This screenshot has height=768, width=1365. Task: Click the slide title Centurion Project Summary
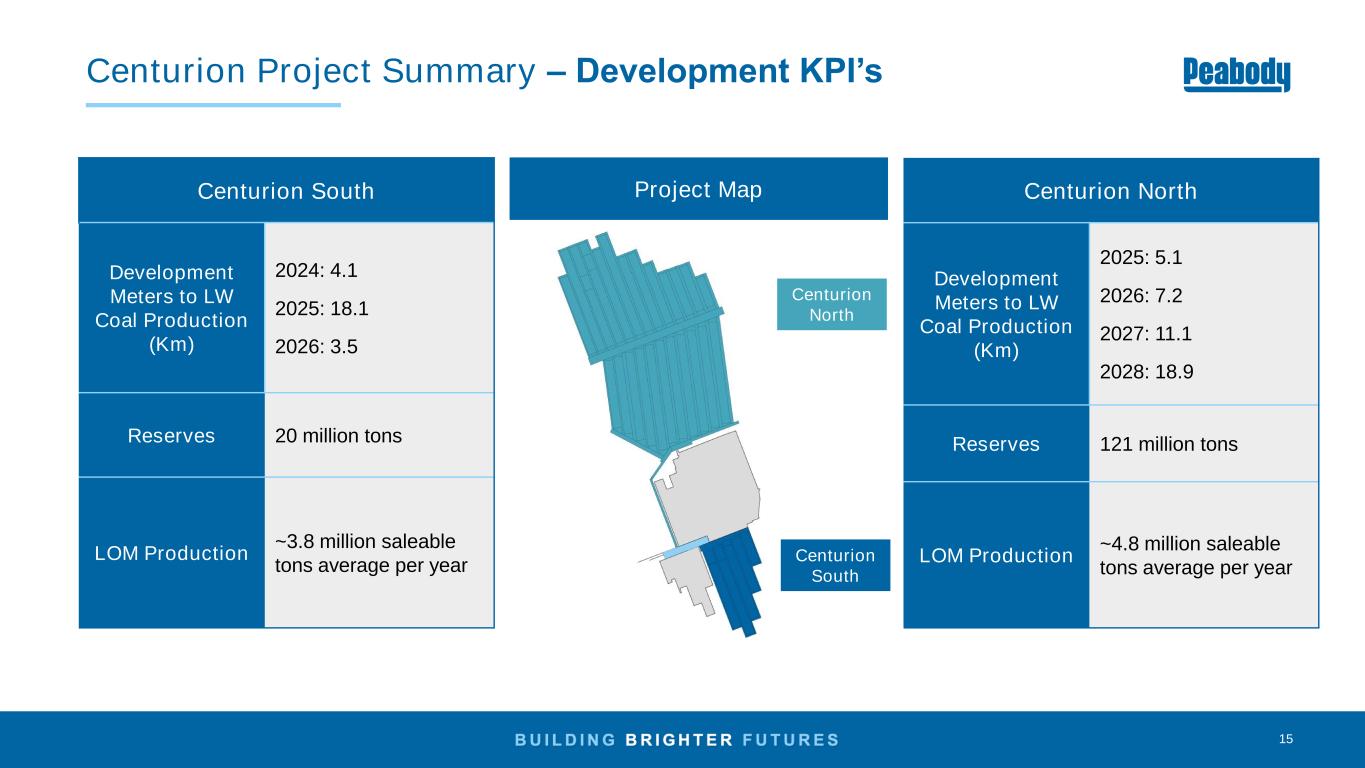309,71
